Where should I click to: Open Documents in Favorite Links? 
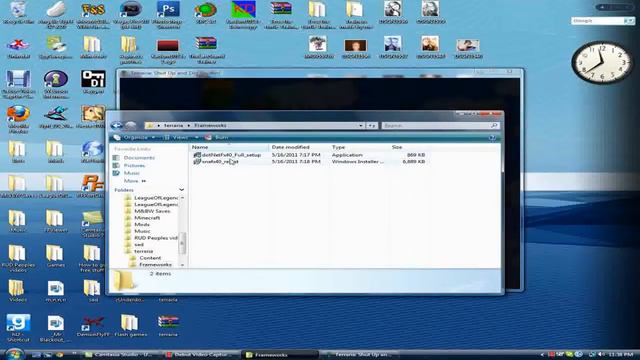pos(139,158)
